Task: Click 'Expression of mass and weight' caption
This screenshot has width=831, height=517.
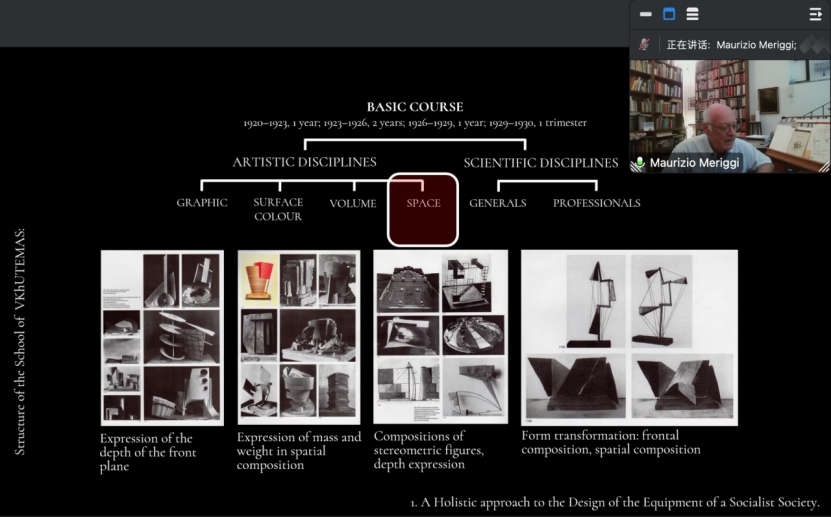Action: point(298,451)
